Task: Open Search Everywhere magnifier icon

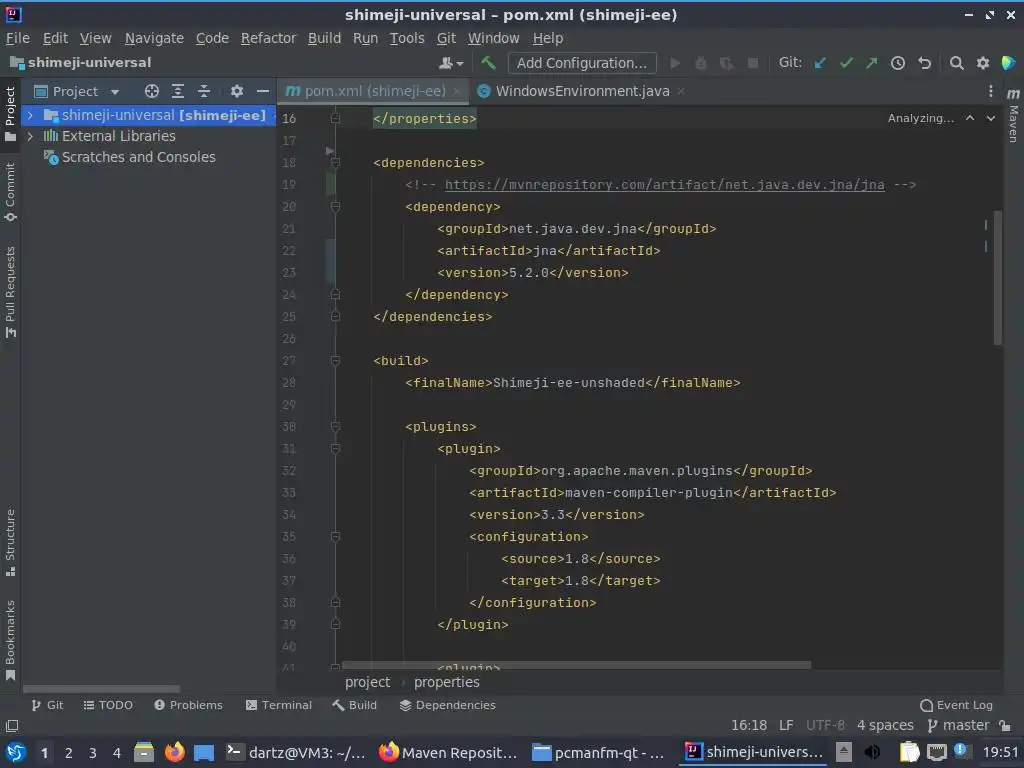Action: 956,63
